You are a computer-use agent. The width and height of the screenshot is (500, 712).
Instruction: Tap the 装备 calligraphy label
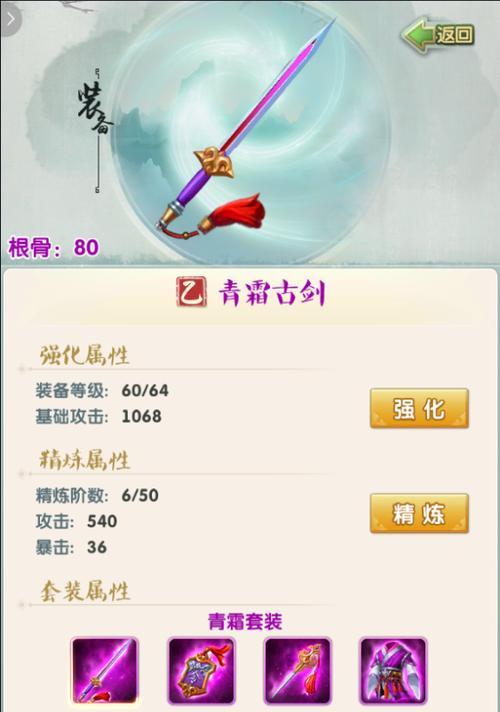pyautogui.click(x=94, y=109)
